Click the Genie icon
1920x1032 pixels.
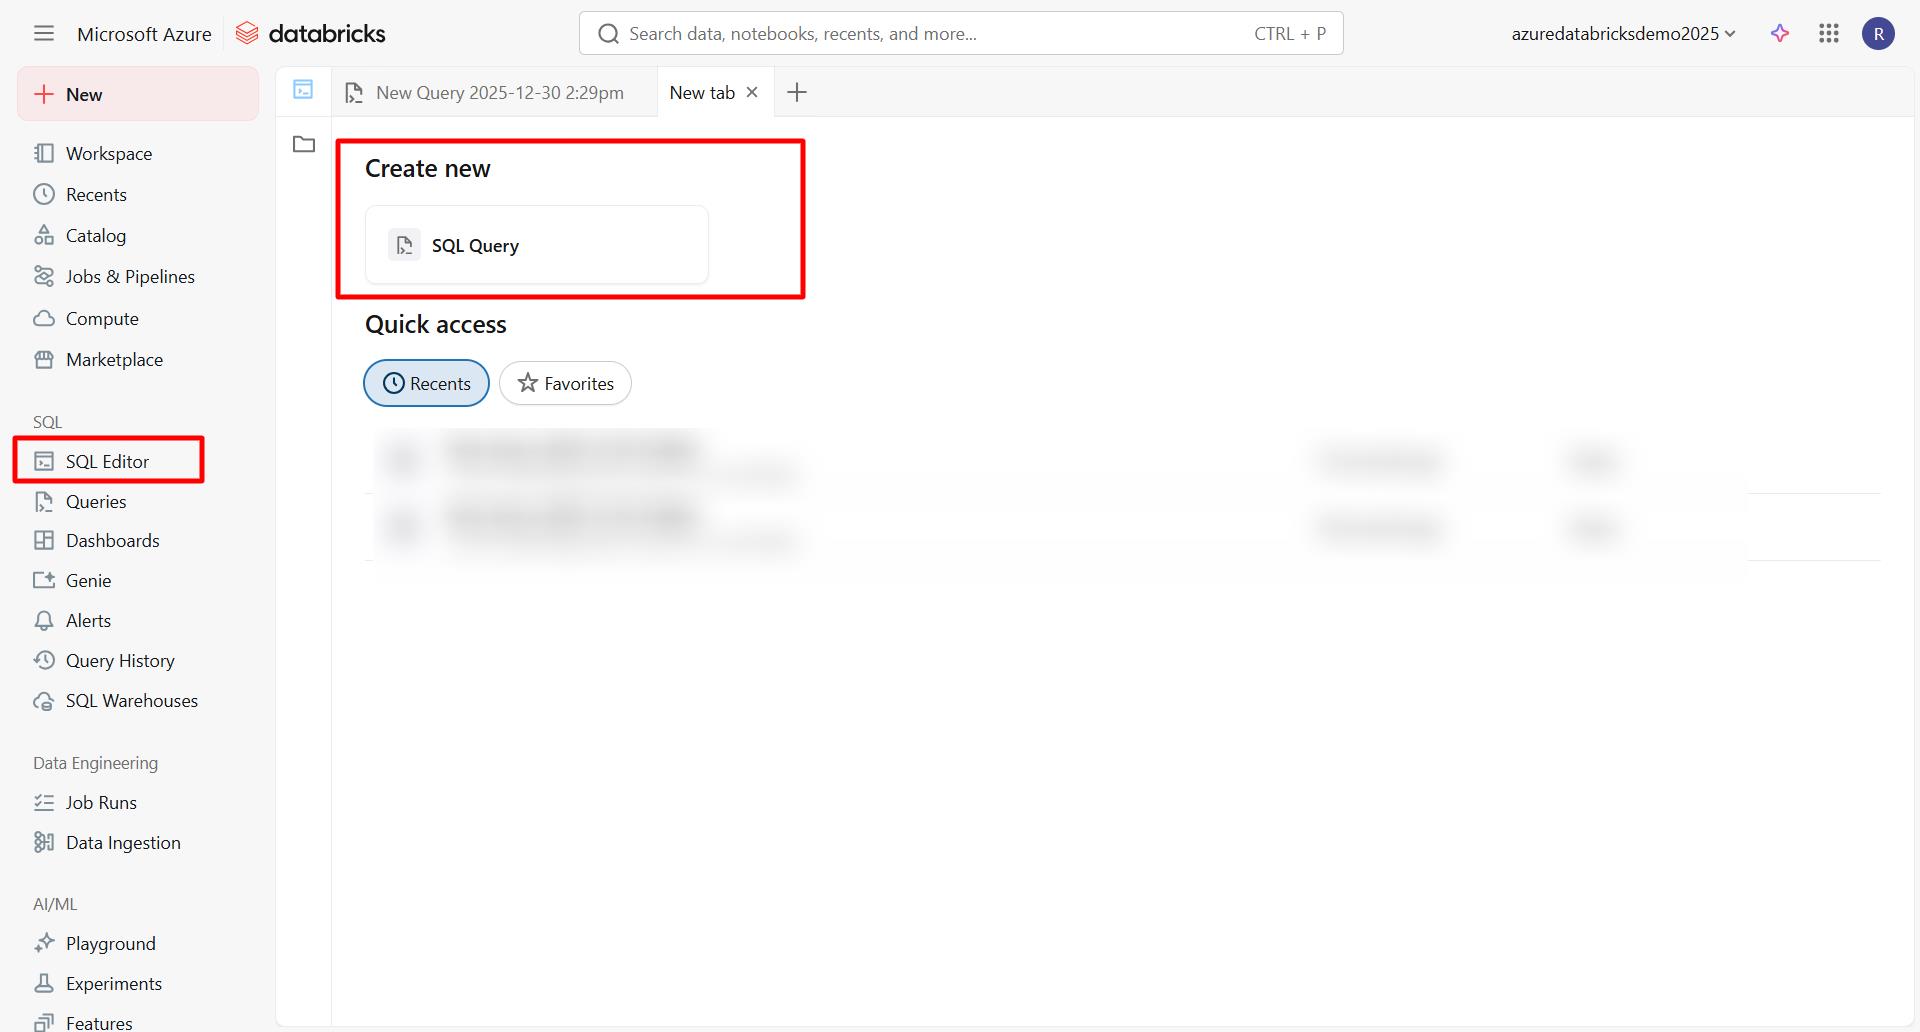44,580
